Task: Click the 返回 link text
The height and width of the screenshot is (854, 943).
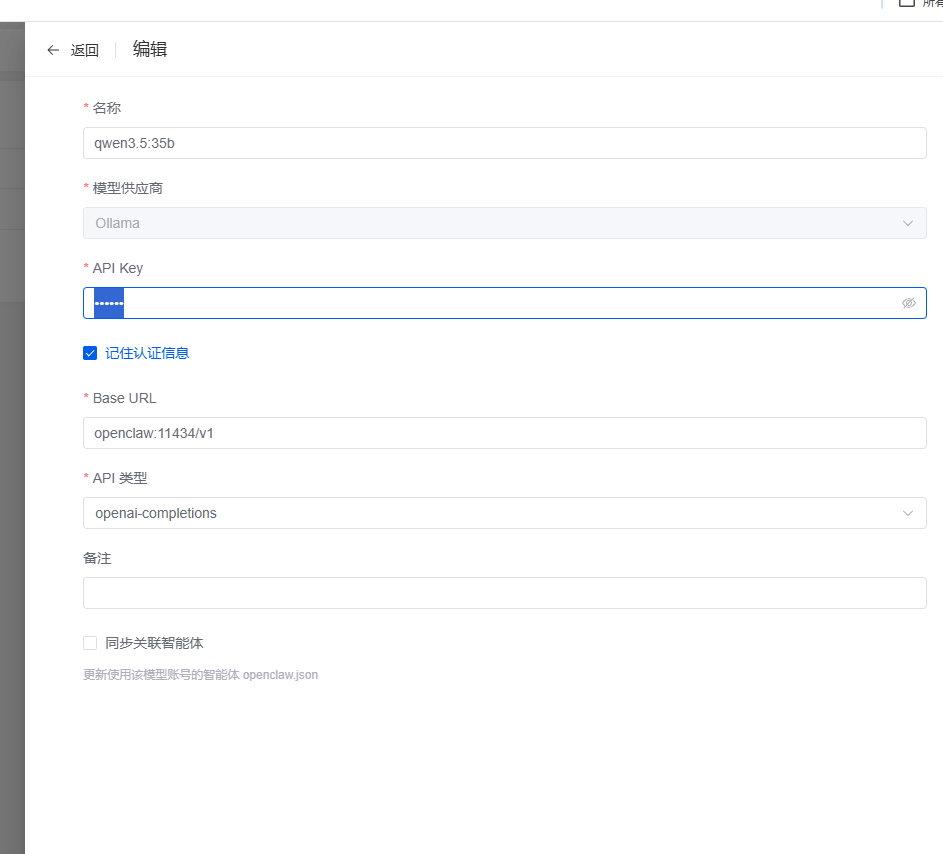Action: (85, 50)
